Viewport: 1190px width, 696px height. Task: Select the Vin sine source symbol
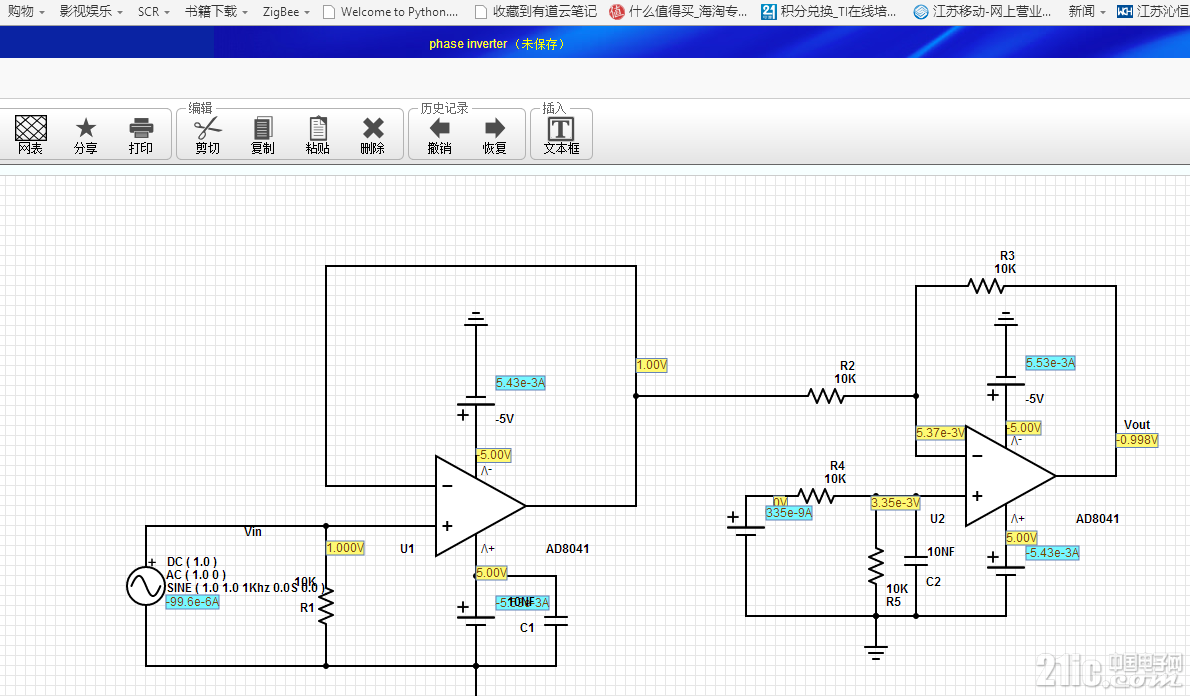(145, 586)
